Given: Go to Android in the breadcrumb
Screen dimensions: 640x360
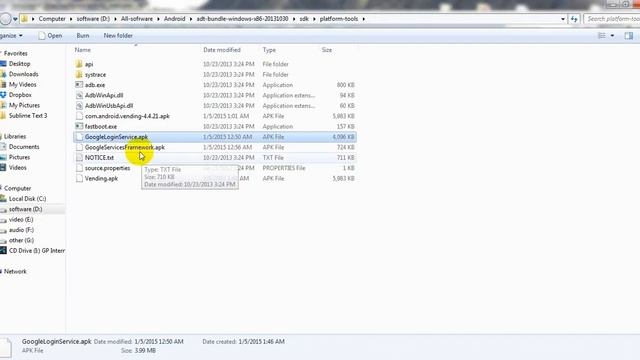Looking at the screenshot, I should pyautogui.click(x=174, y=19).
